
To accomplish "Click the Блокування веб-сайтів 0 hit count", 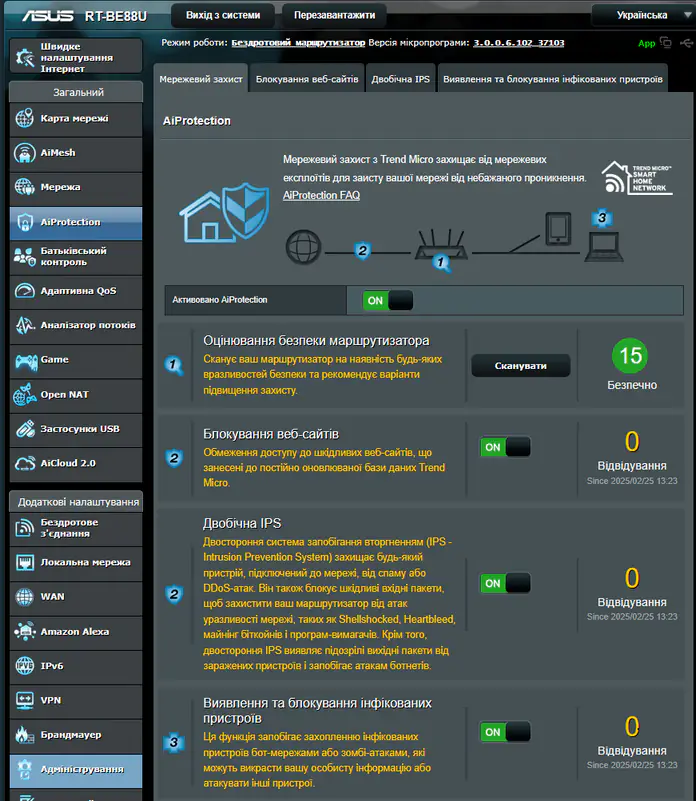I will tap(632, 441).
